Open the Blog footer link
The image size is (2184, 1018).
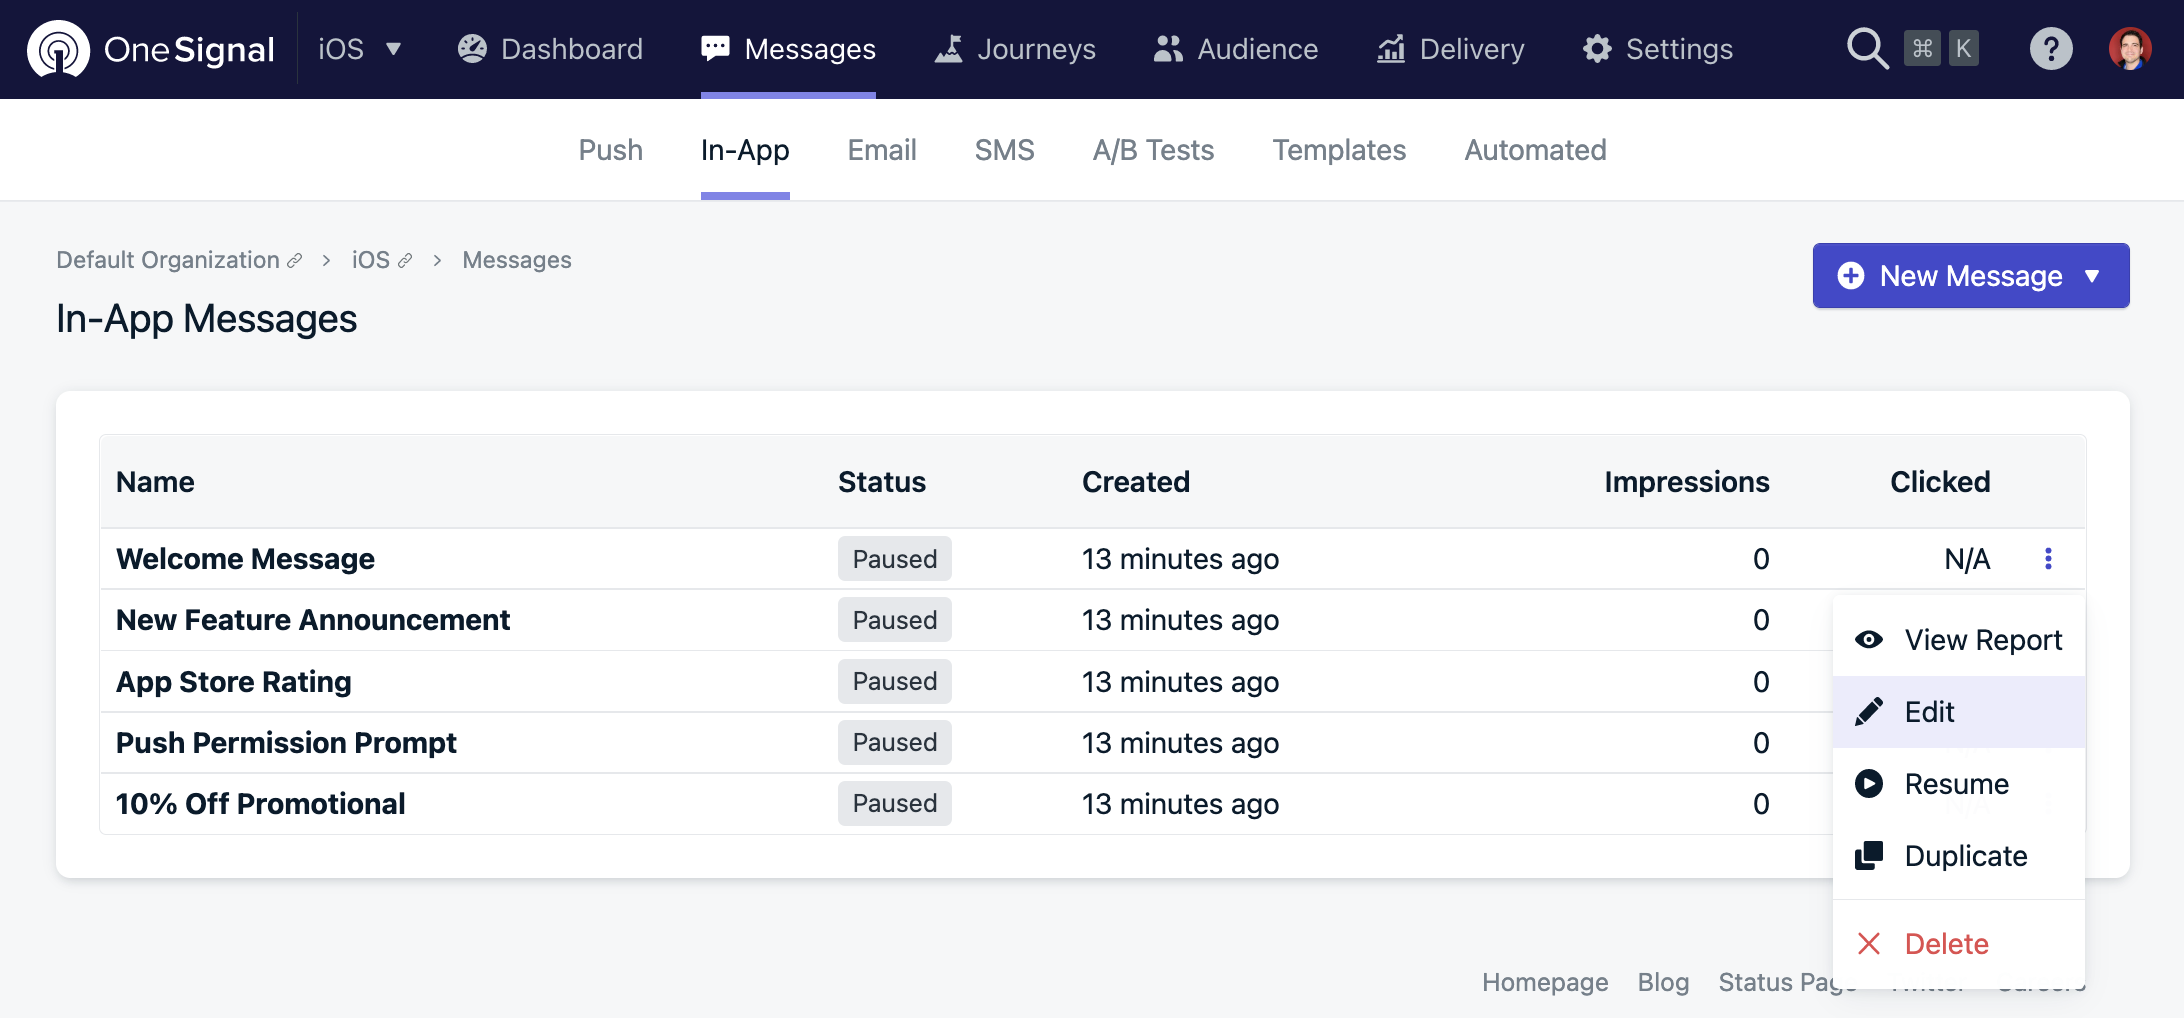1663,982
